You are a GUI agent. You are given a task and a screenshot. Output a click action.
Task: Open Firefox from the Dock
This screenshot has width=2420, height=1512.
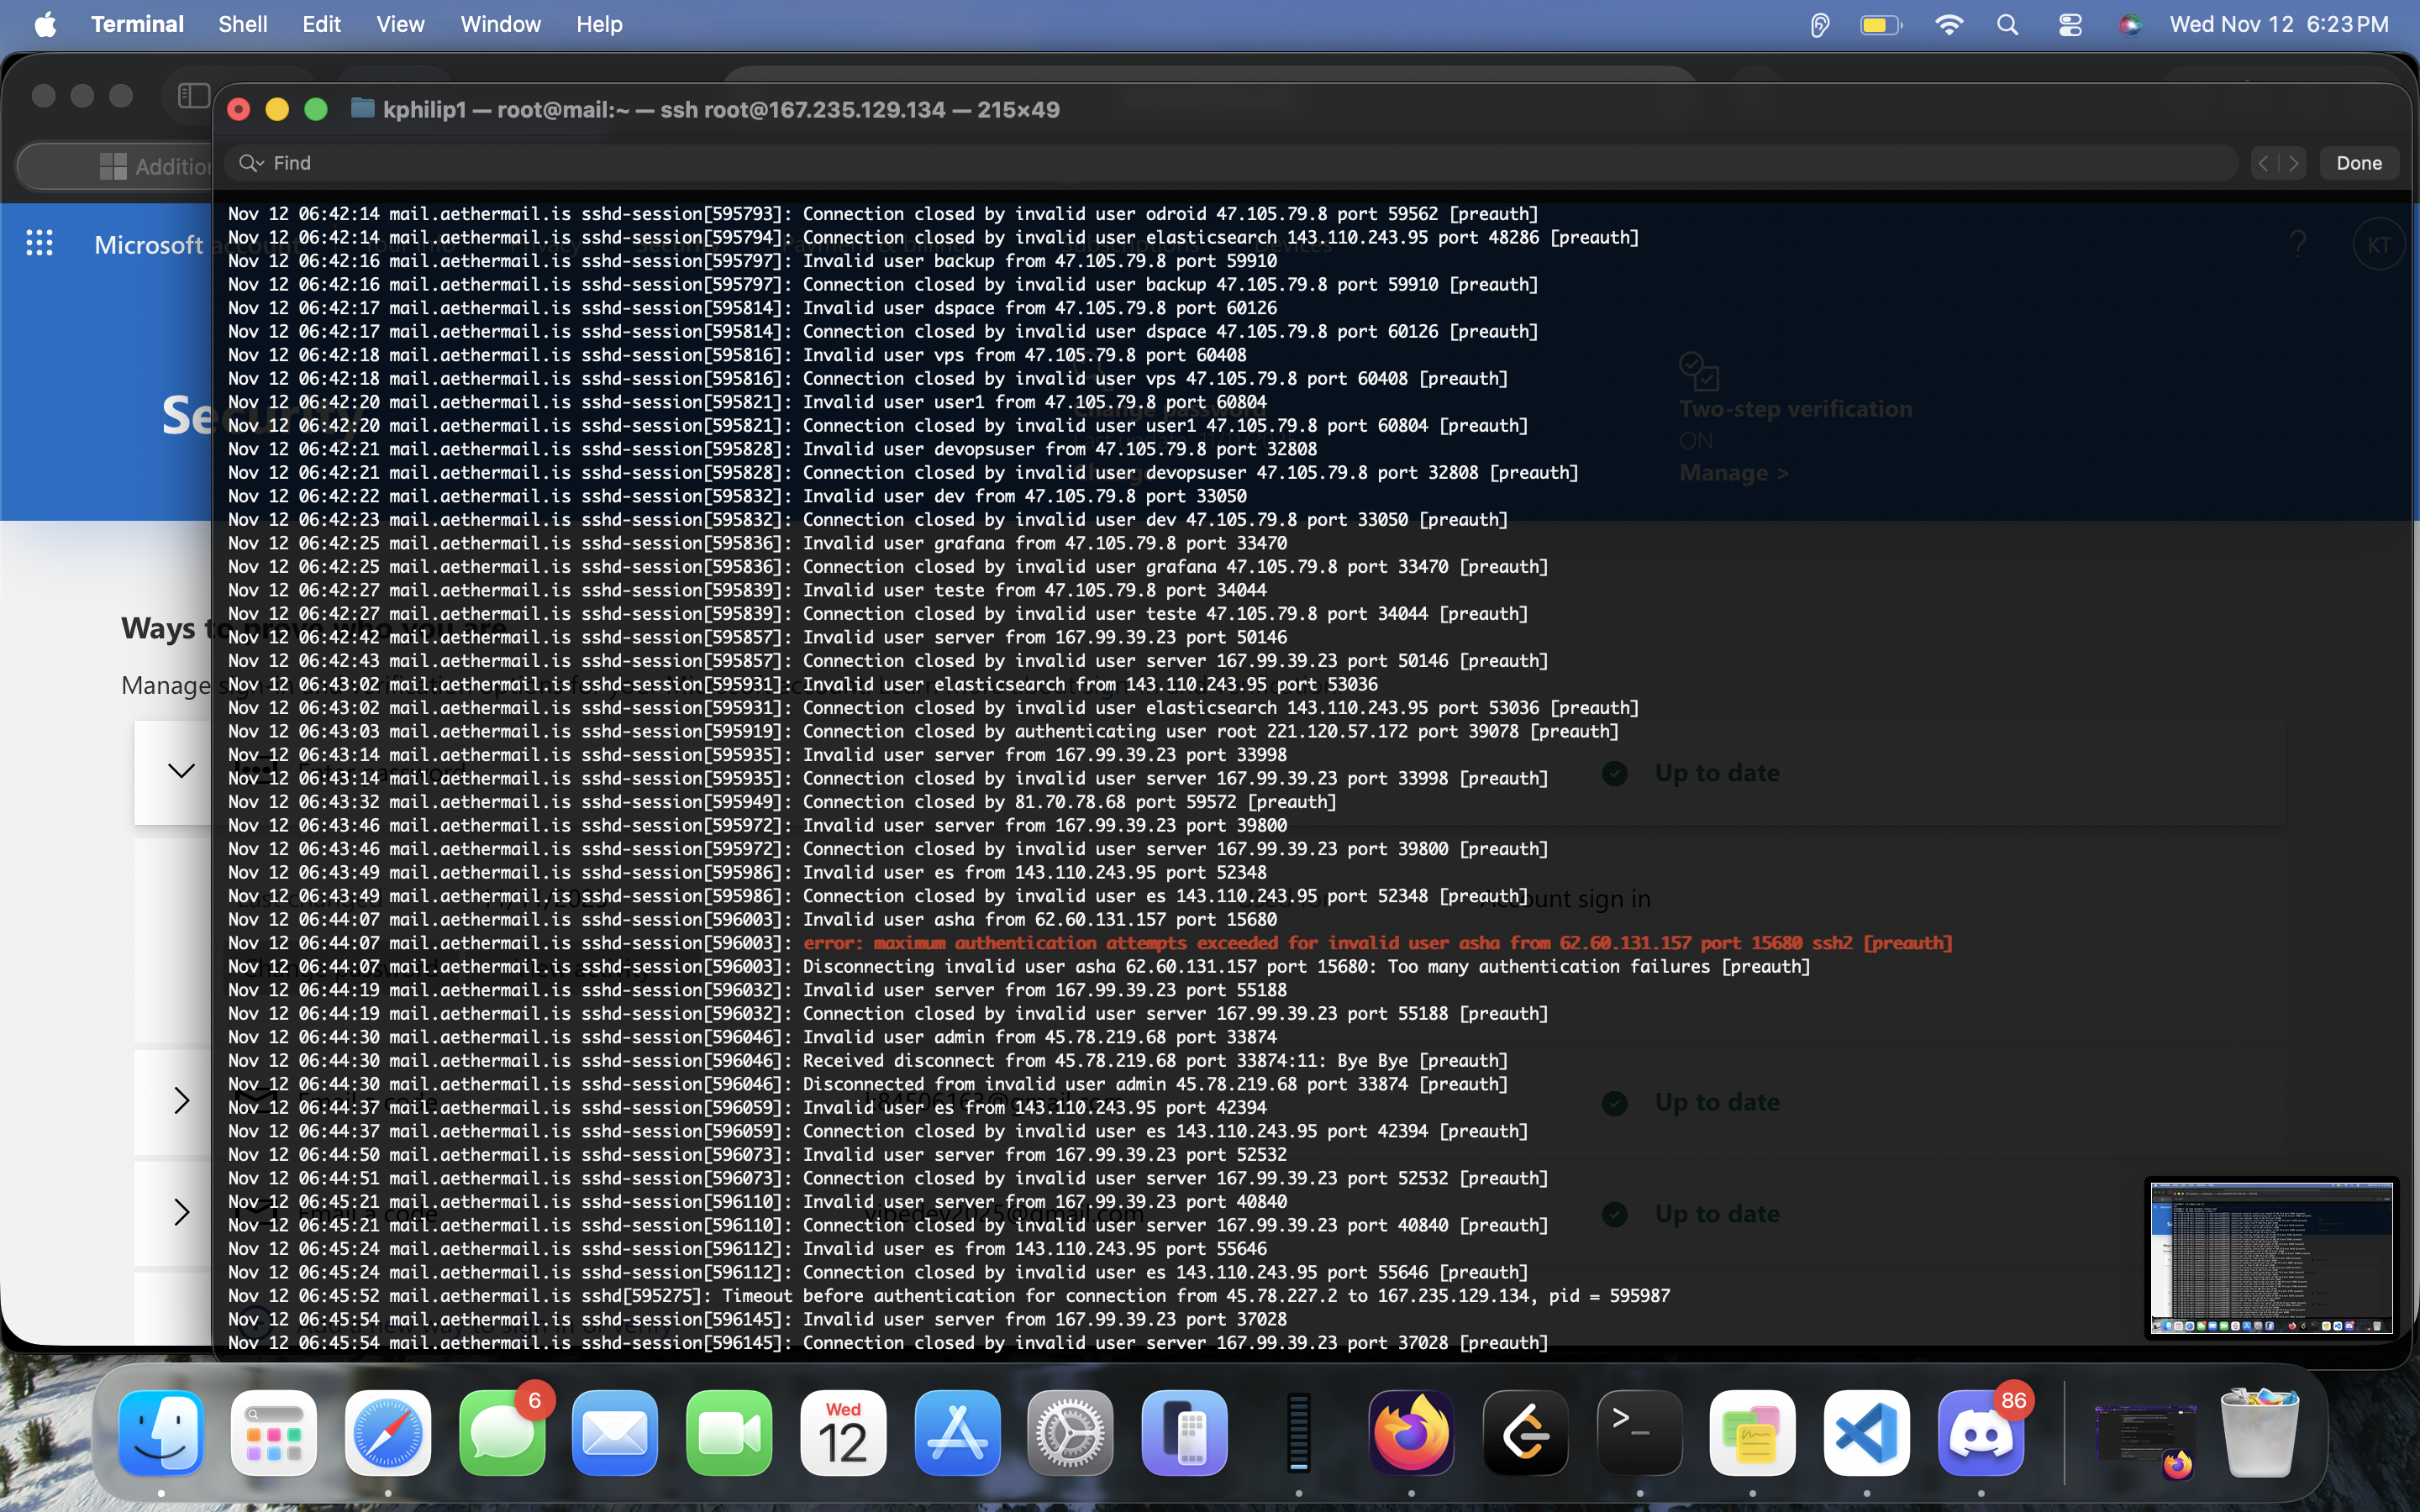(1411, 1433)
